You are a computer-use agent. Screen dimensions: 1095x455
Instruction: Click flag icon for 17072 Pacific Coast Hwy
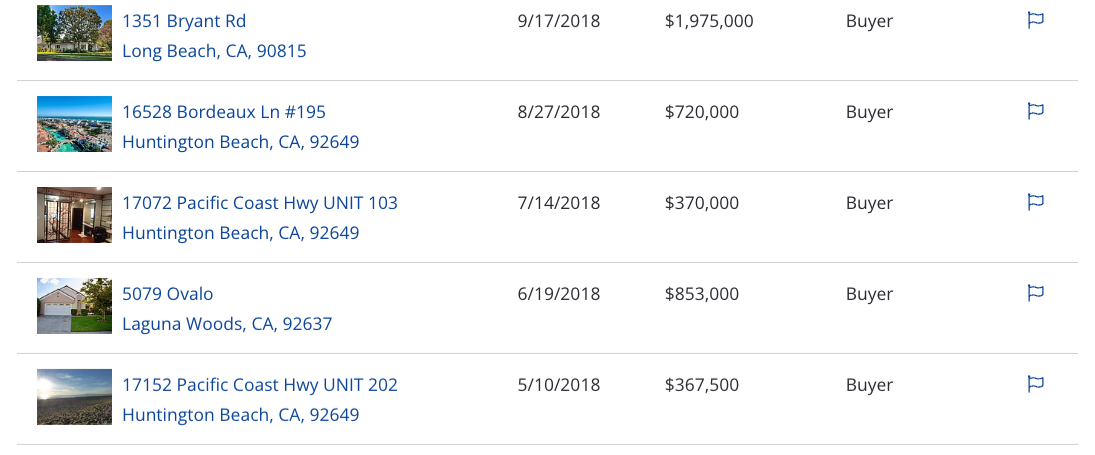(1036, 202)
